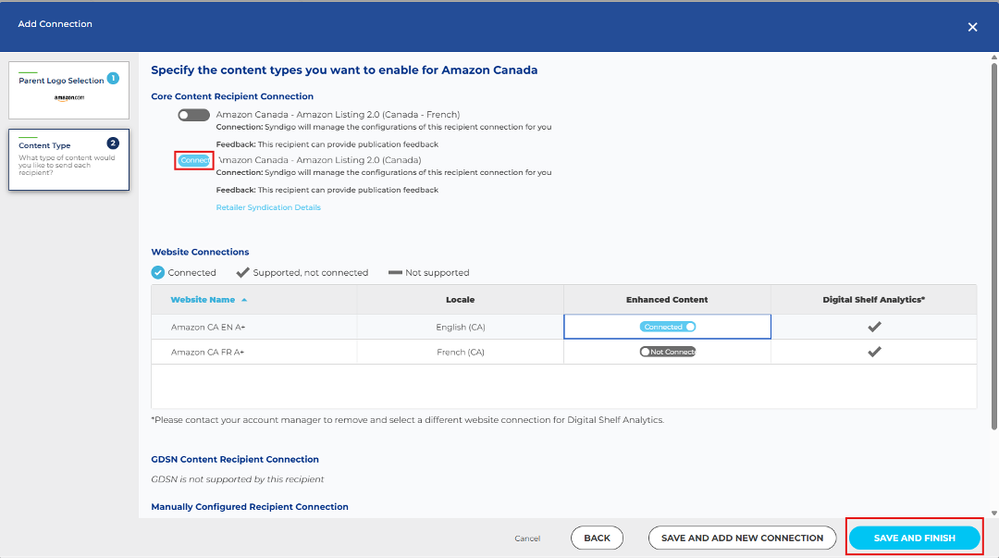Click SAVE AND ADD NEW CONNECTION
The width and height of the screenshot is (999, 559).
tap(742, 538)
